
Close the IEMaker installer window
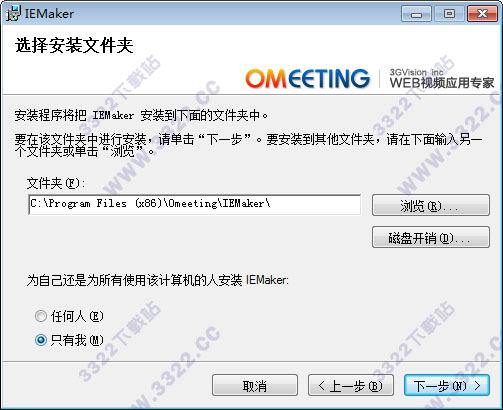(482, 14)
